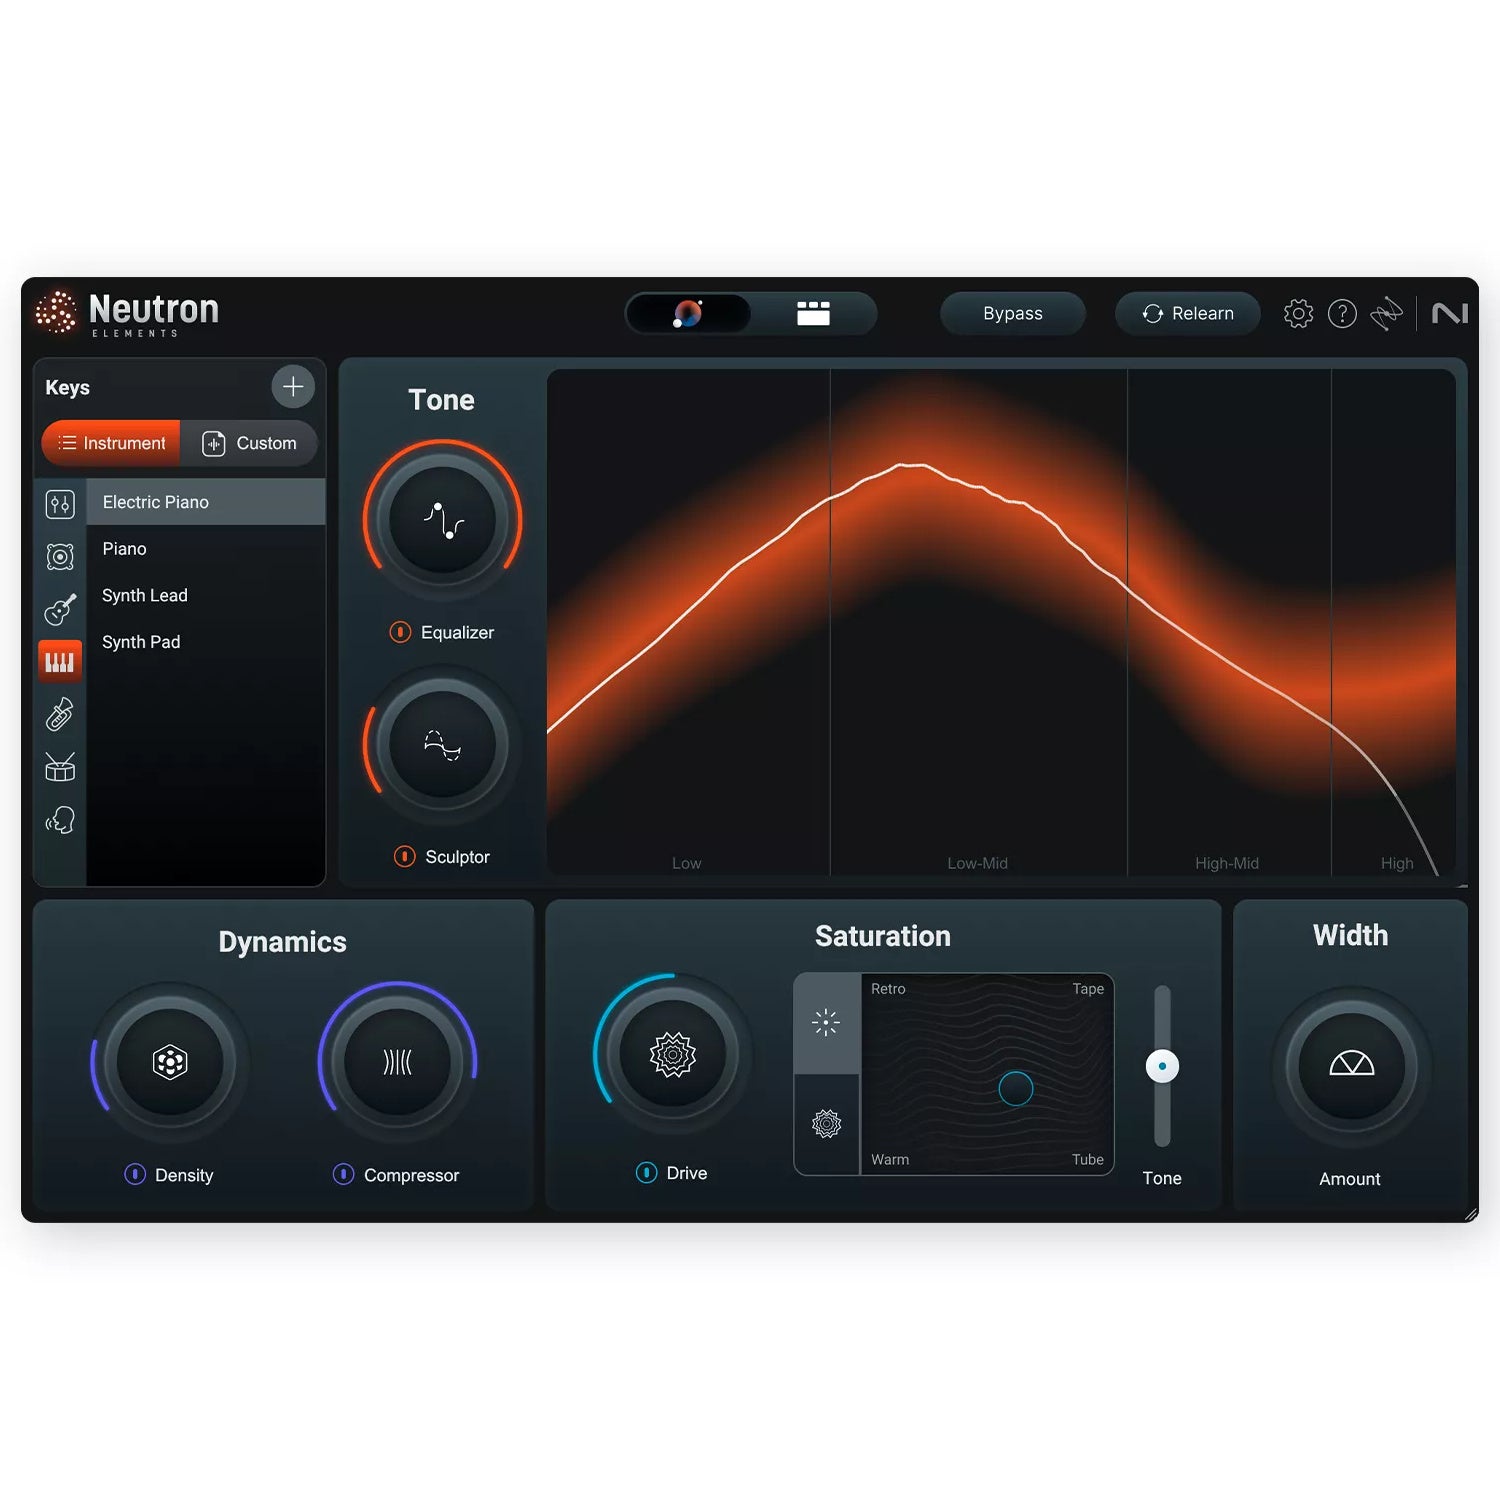This screenshot has width=1500, height=1500.
Task: Select the vocal head category icon
Action: point(60,820)
